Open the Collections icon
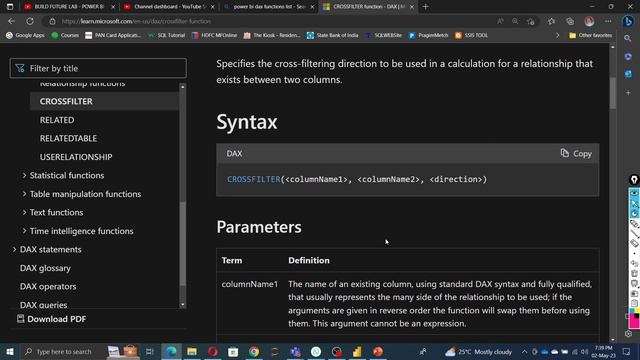640x360 pixels. pyautogui.click(x=570, y=21)
